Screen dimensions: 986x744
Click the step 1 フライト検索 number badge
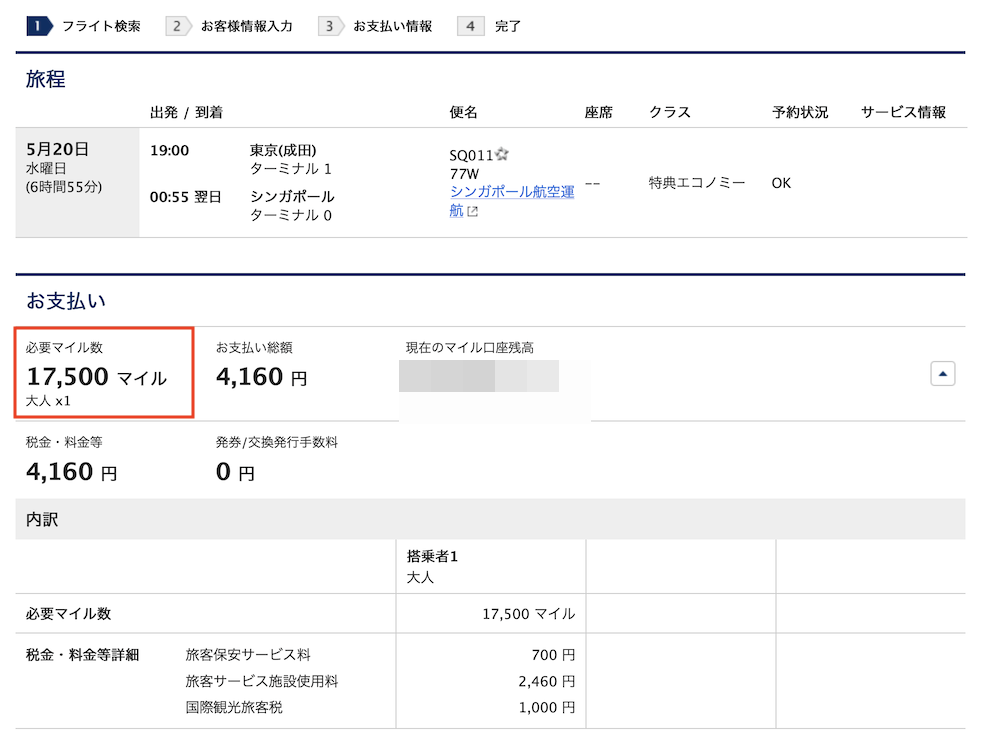(x=38, y=25)
